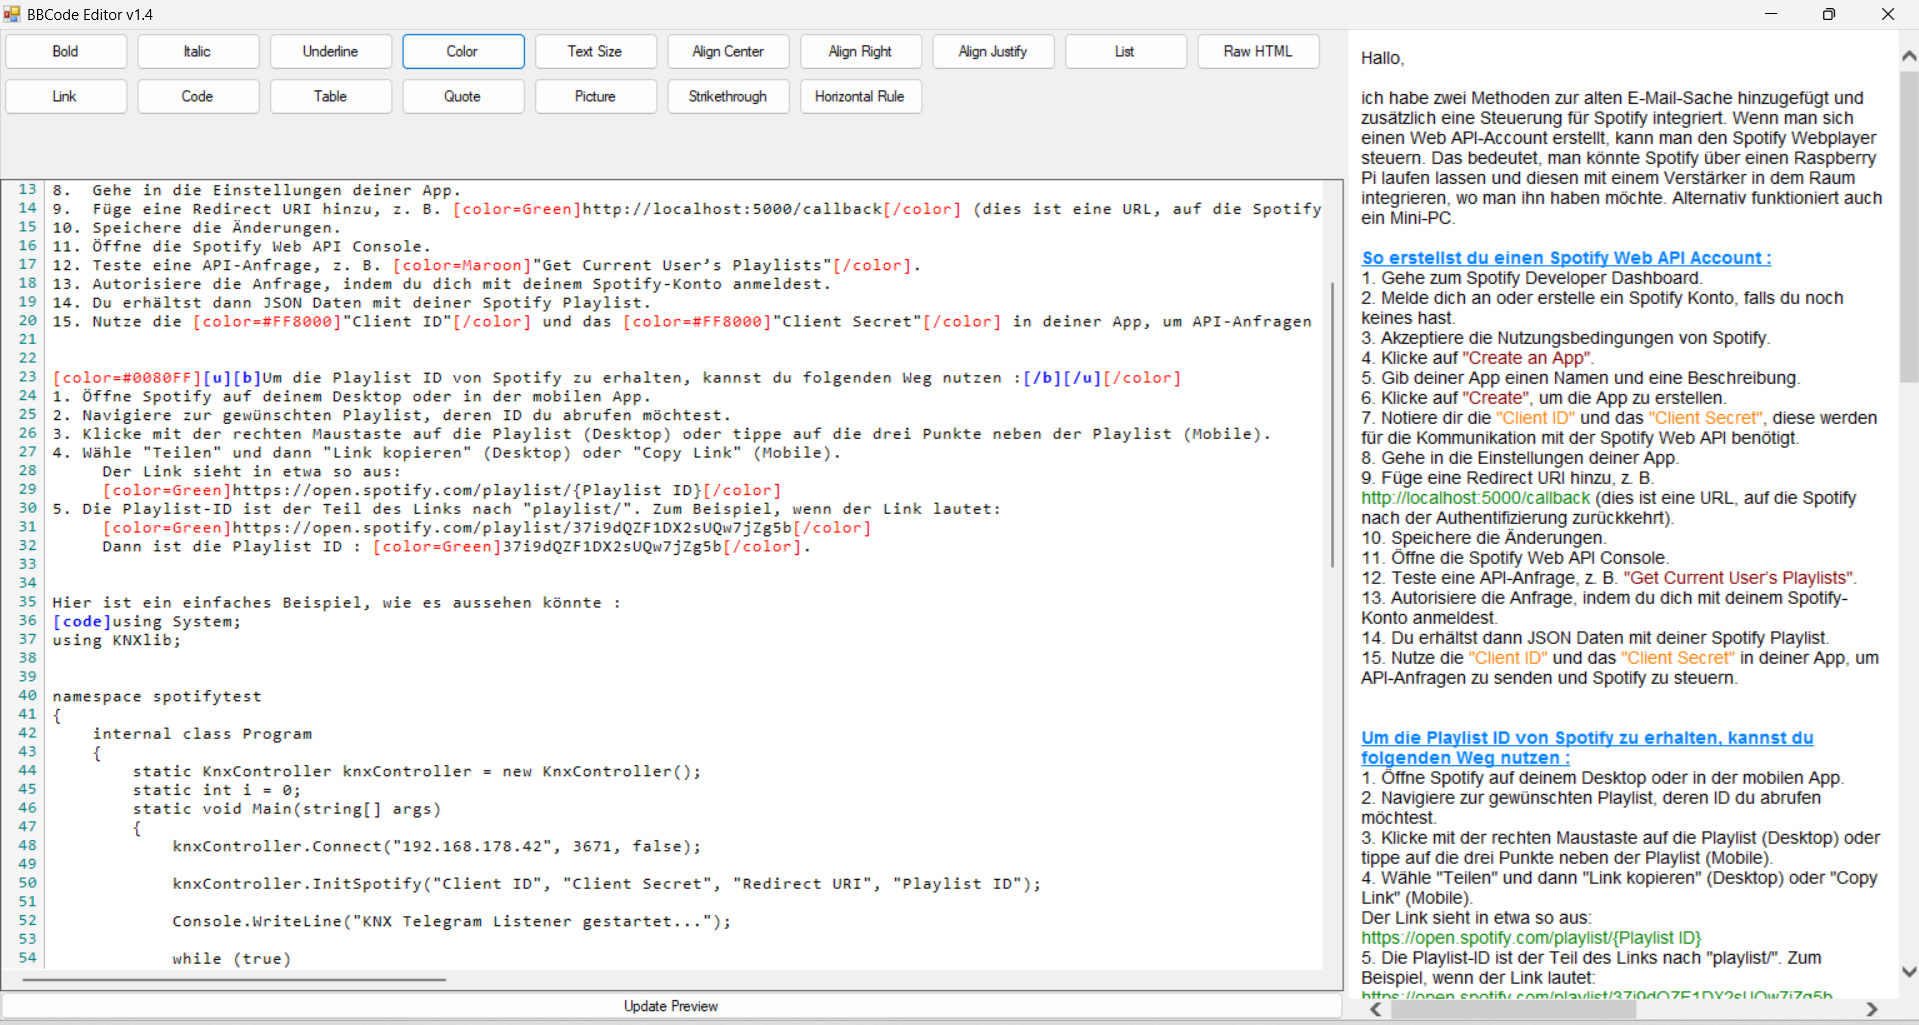Insert a Table tag
The width and height of the screenshot is (1919, 1025).
331,96
